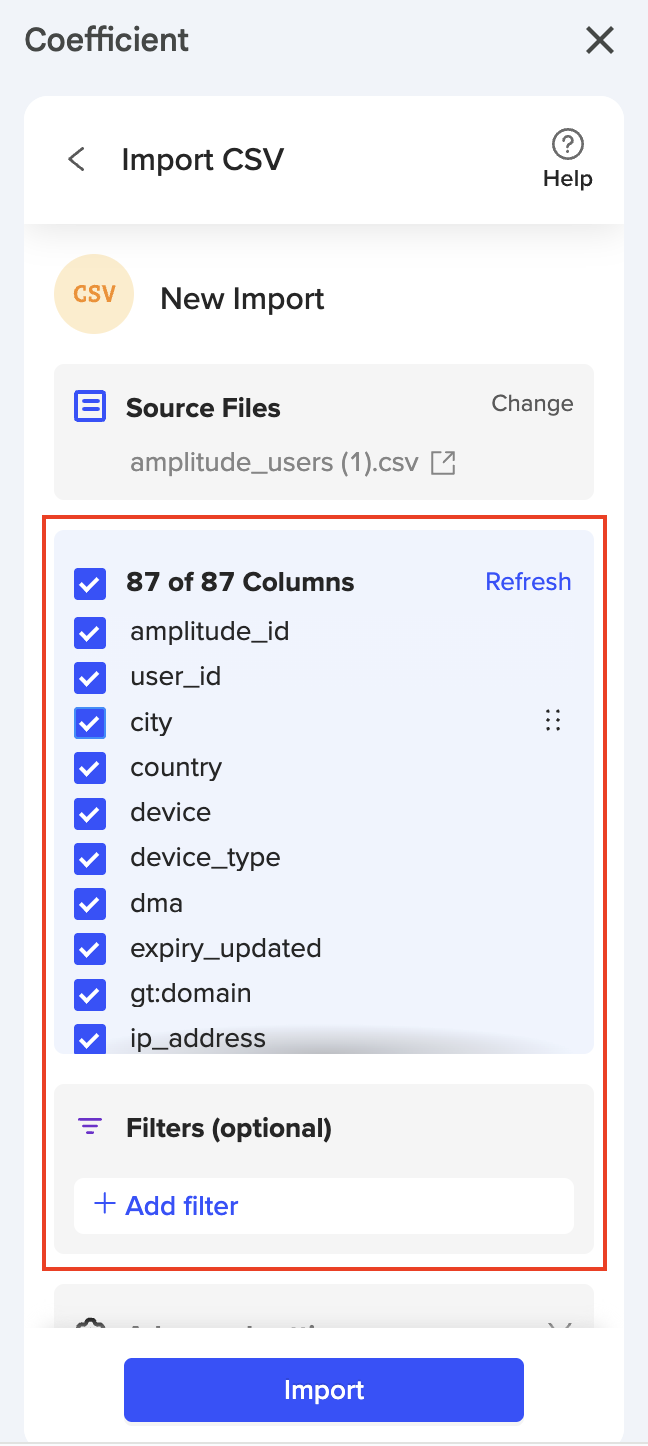Click the Filters funnel icon
Screen dimensions: 648x1446
90,1126
